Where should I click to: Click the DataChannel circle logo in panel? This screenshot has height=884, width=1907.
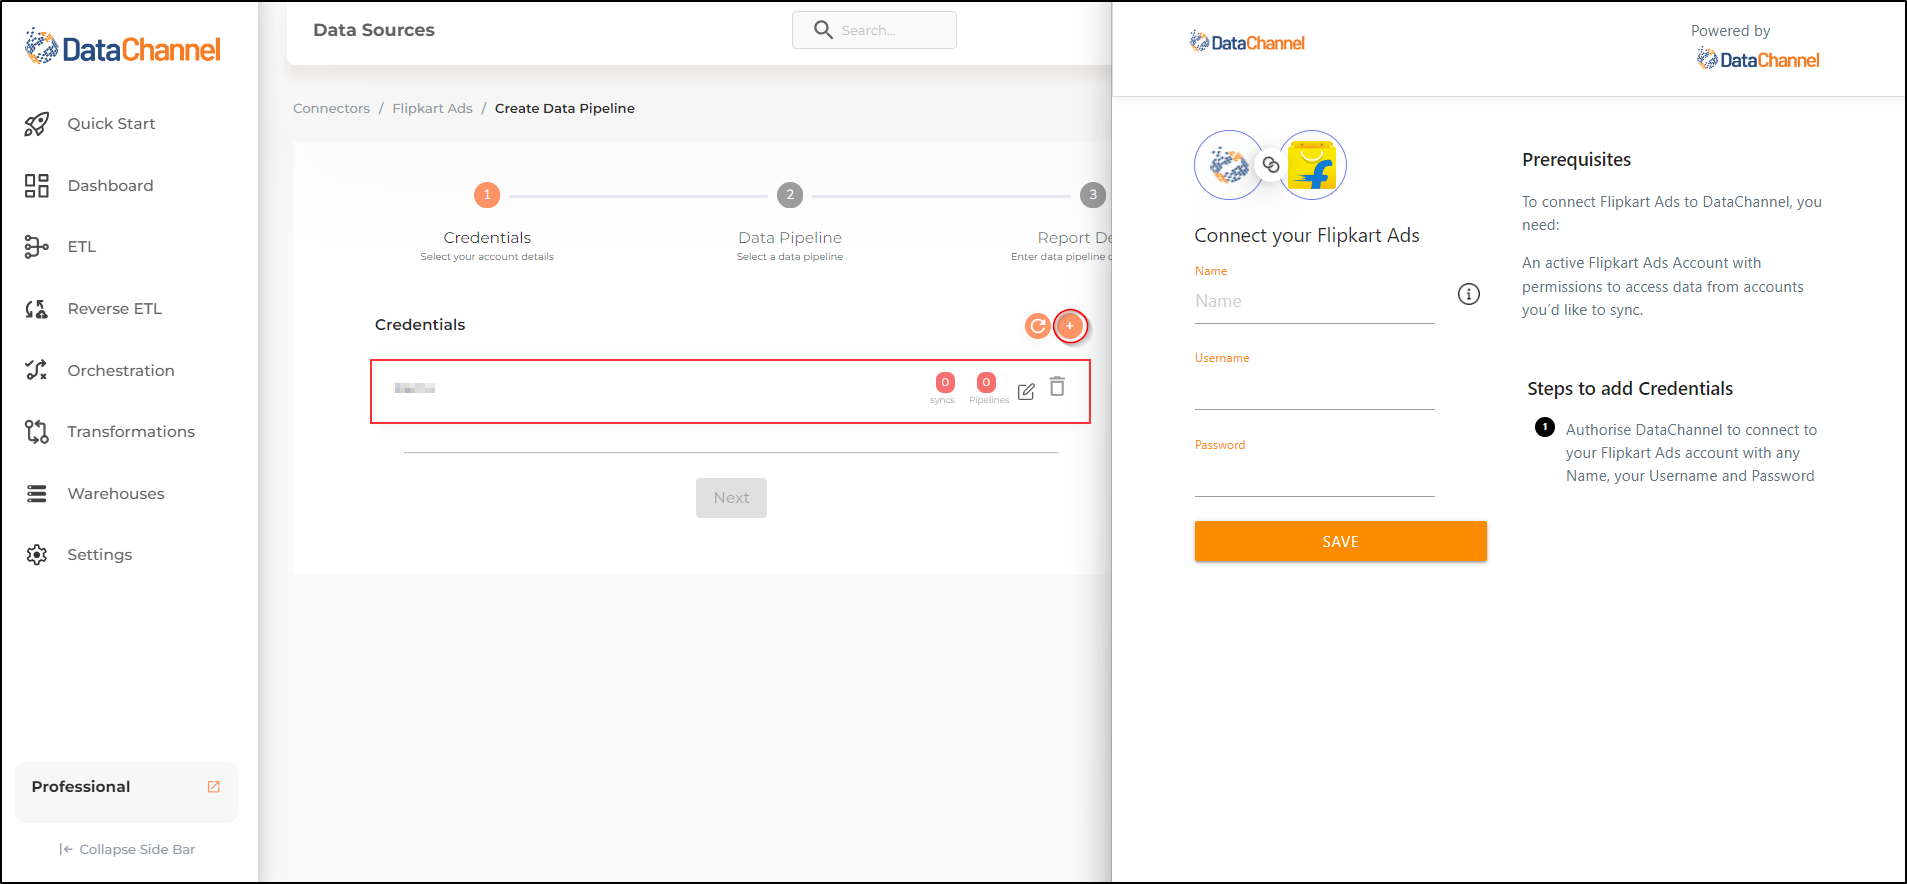pos(1229,165)
